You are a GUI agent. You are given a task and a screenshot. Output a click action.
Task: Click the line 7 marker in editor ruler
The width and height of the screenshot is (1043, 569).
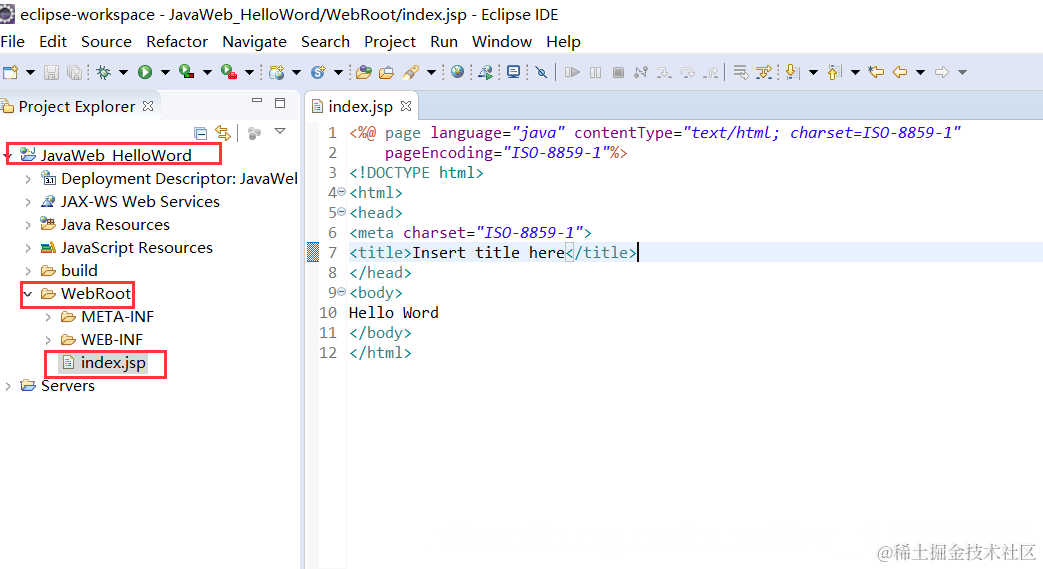(x=313, y=252)
